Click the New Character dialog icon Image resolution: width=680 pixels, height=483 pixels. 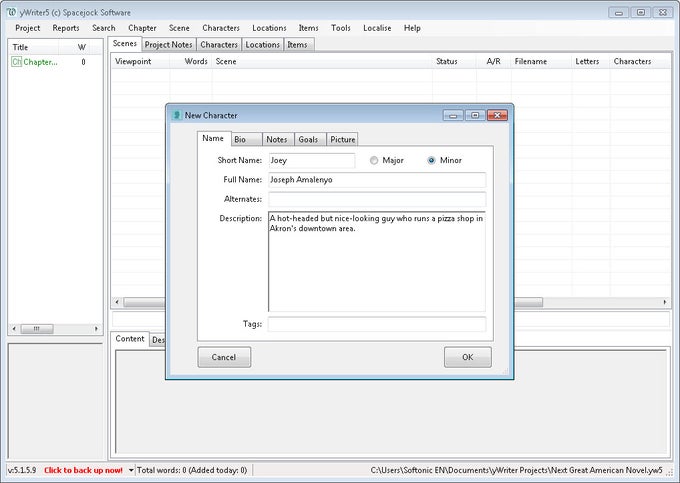point(177,115)
